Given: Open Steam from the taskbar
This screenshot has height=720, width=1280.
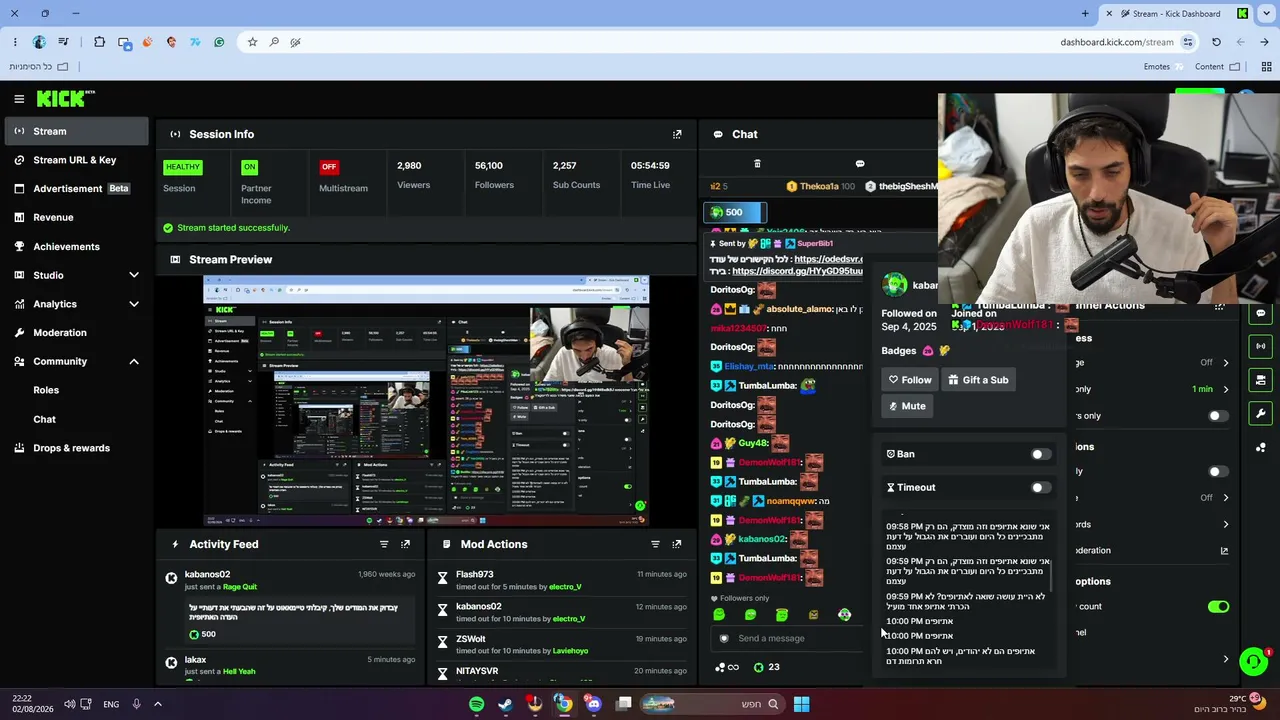Looking at the screenshot, I should 506,704.
